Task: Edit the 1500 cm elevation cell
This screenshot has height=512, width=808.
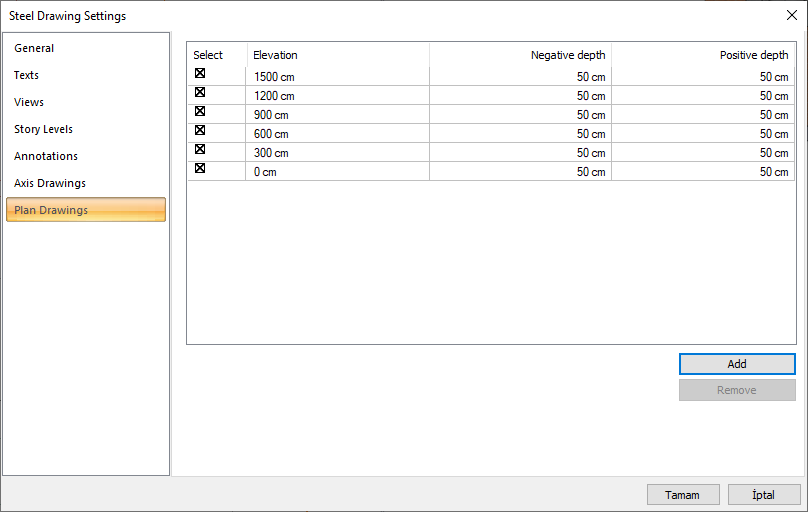Action: (338, 77)
